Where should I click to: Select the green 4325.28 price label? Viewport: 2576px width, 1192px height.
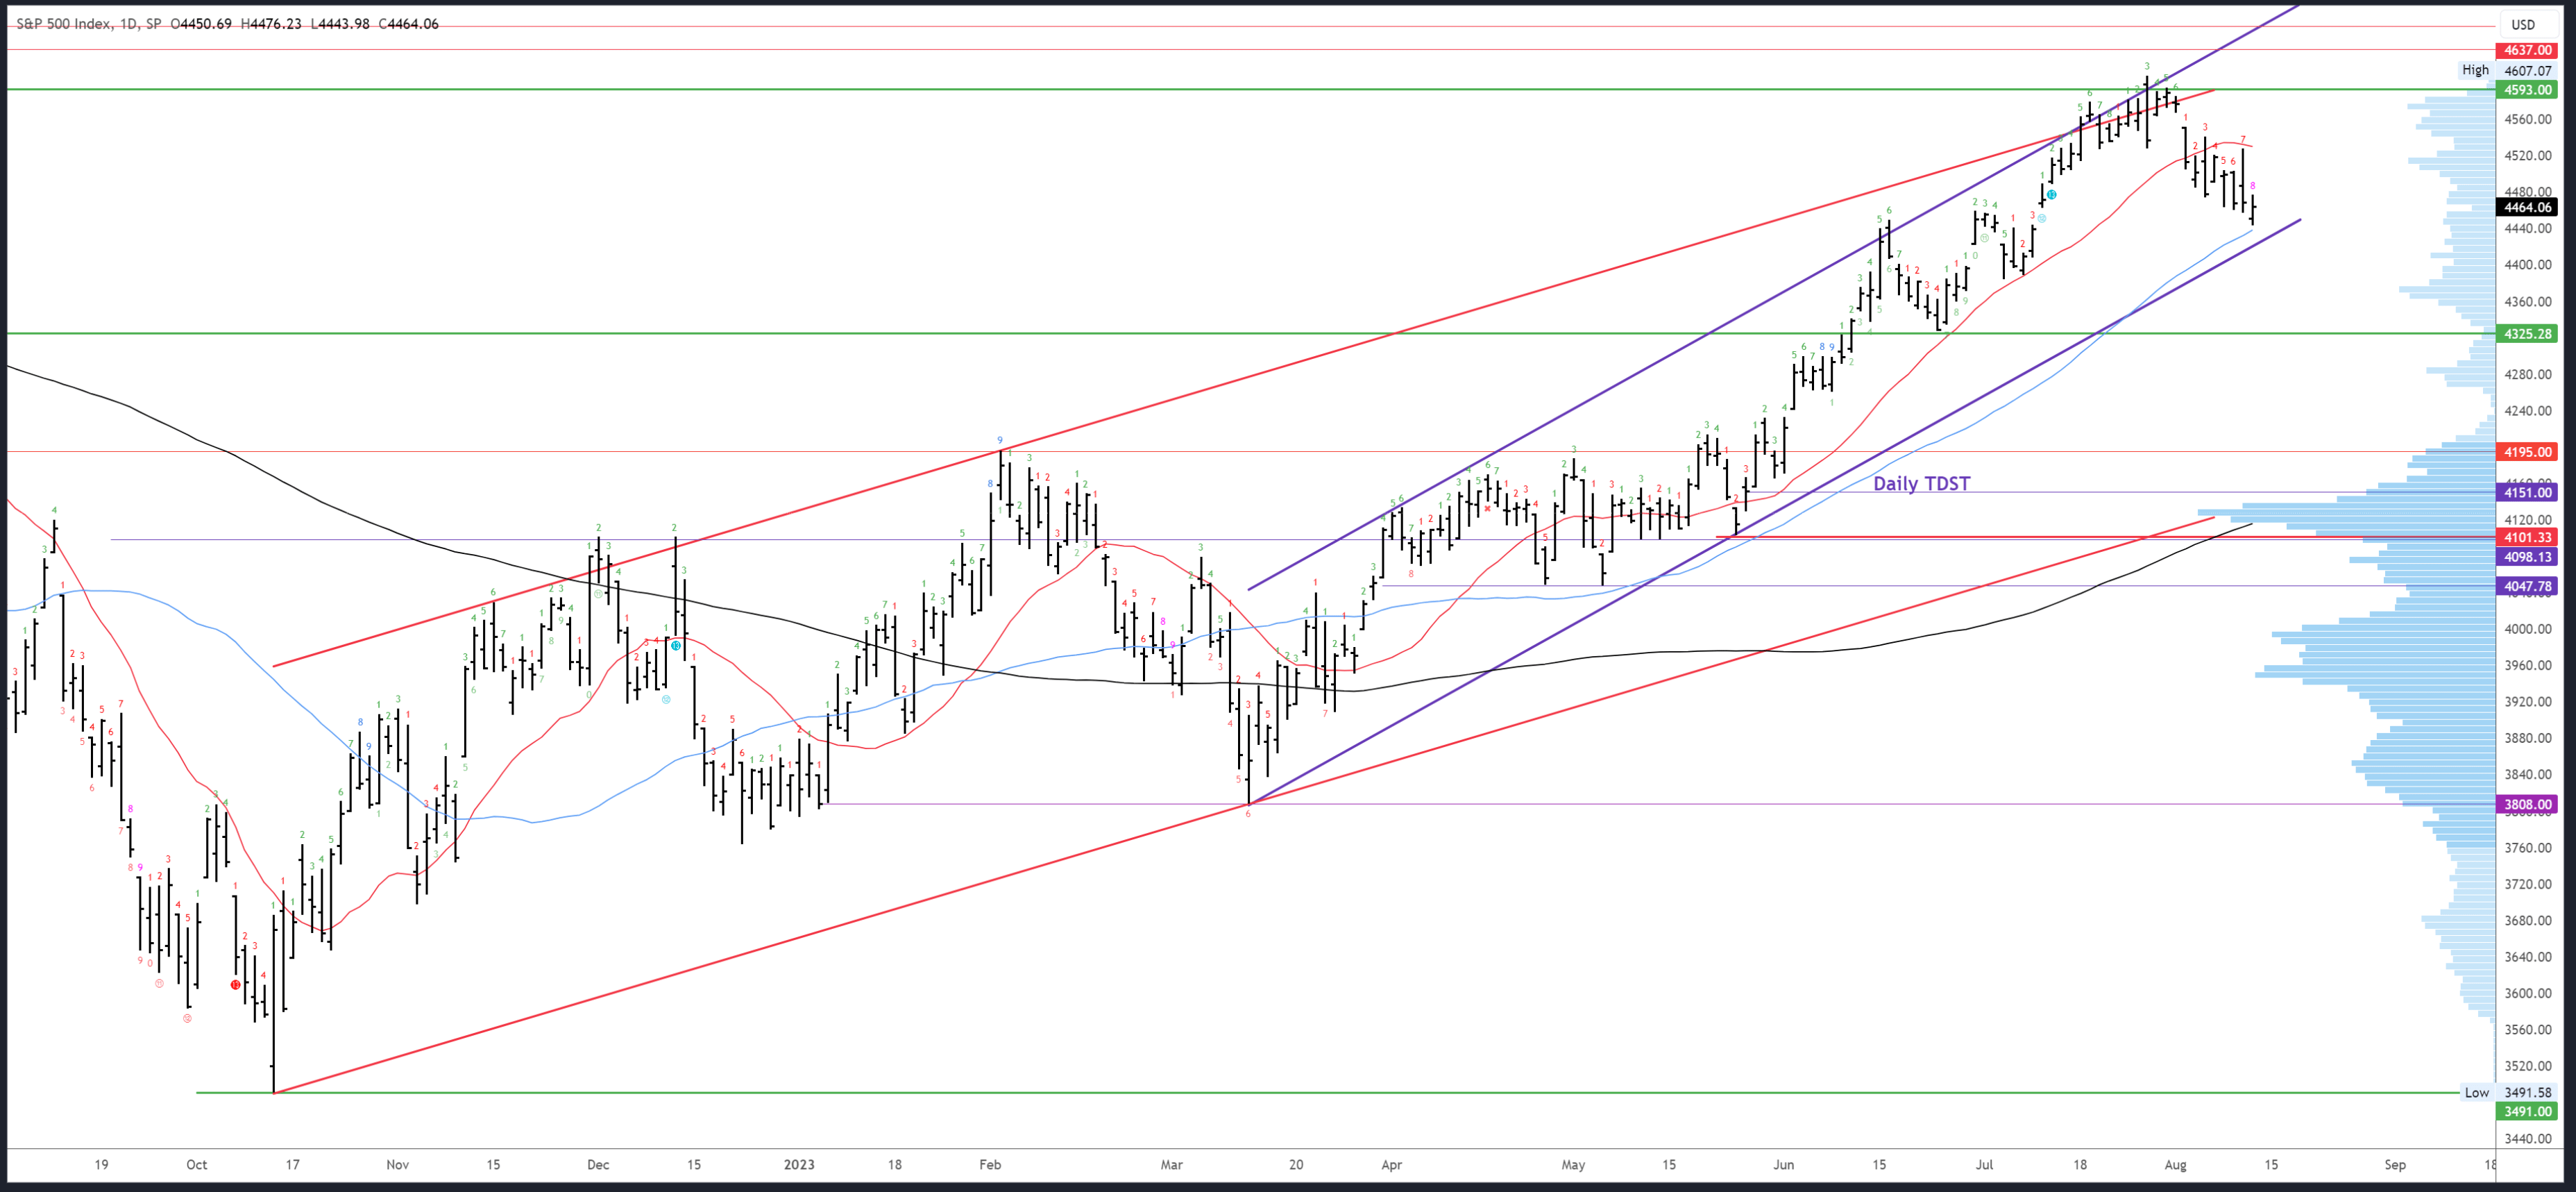(x=2526, y=333)
